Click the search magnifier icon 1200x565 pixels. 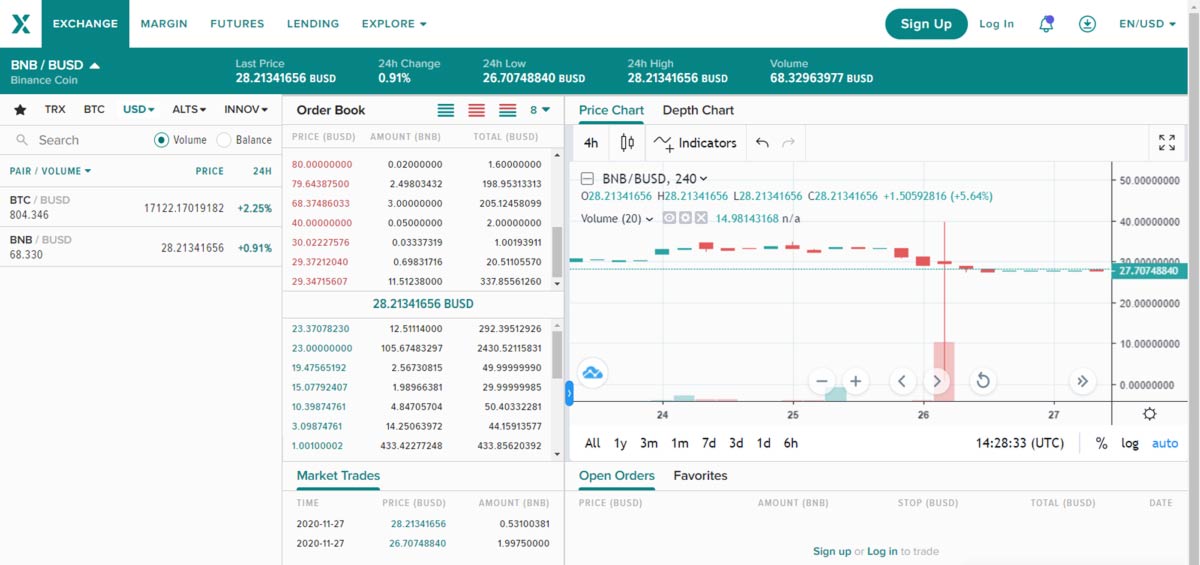21,140
